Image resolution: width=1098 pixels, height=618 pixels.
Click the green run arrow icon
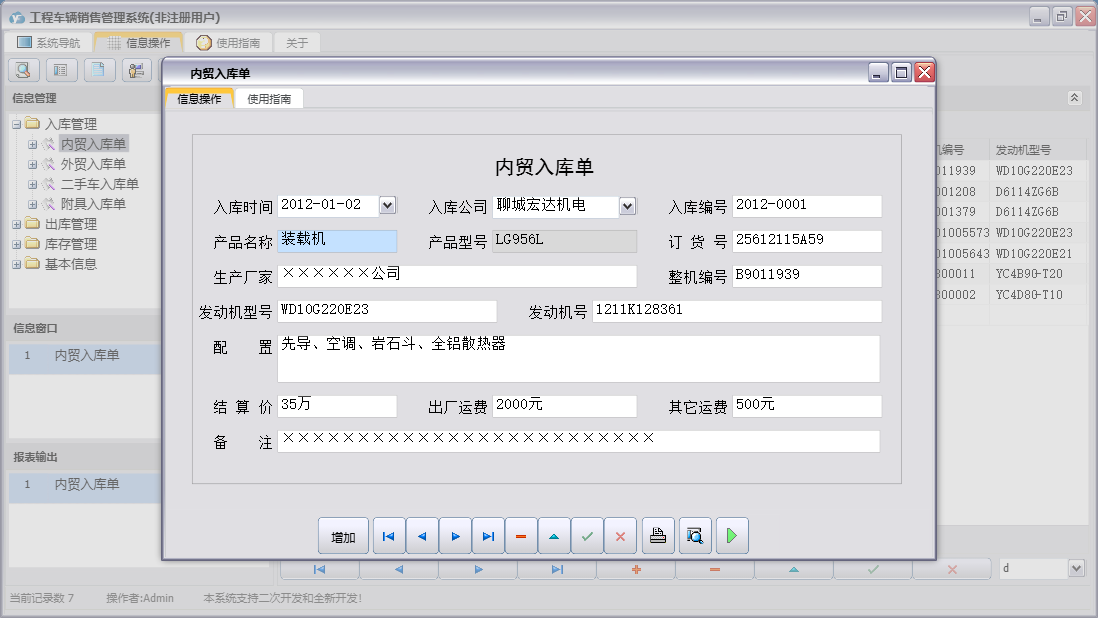731,535
